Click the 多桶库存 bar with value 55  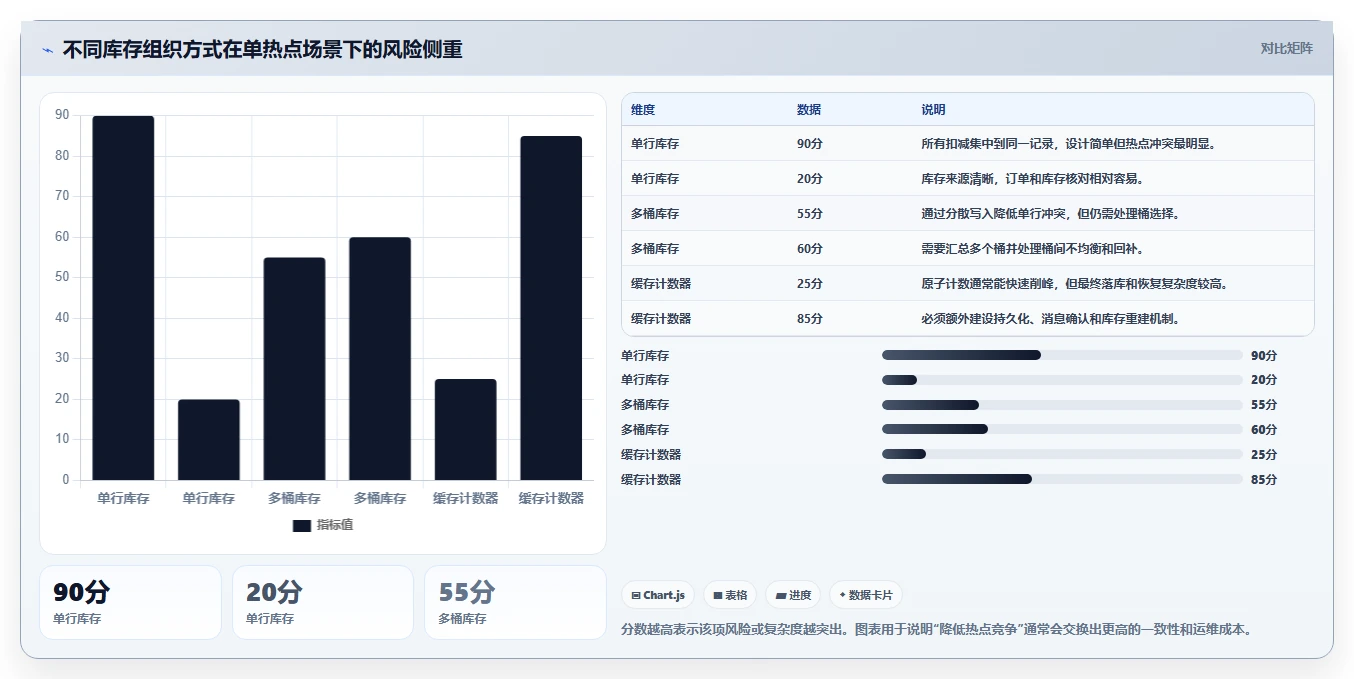point(294,369)
